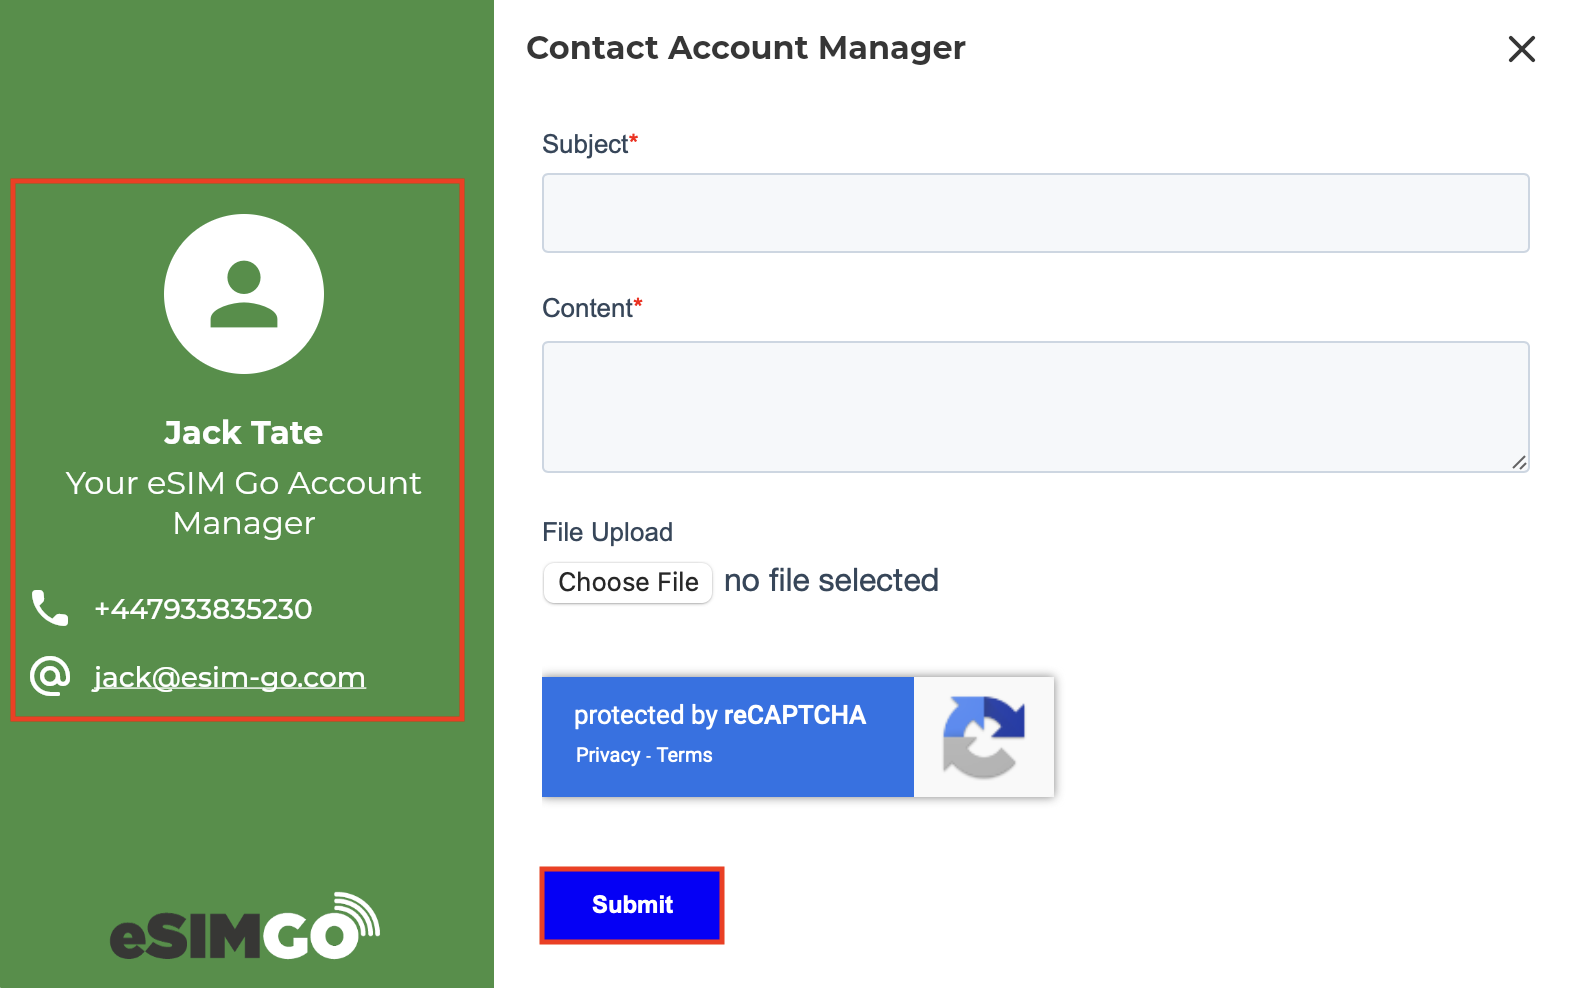Click the Content textarea resize handle
The height and width of the screenshot is (988, 1586).
(x=1519, y=462)
